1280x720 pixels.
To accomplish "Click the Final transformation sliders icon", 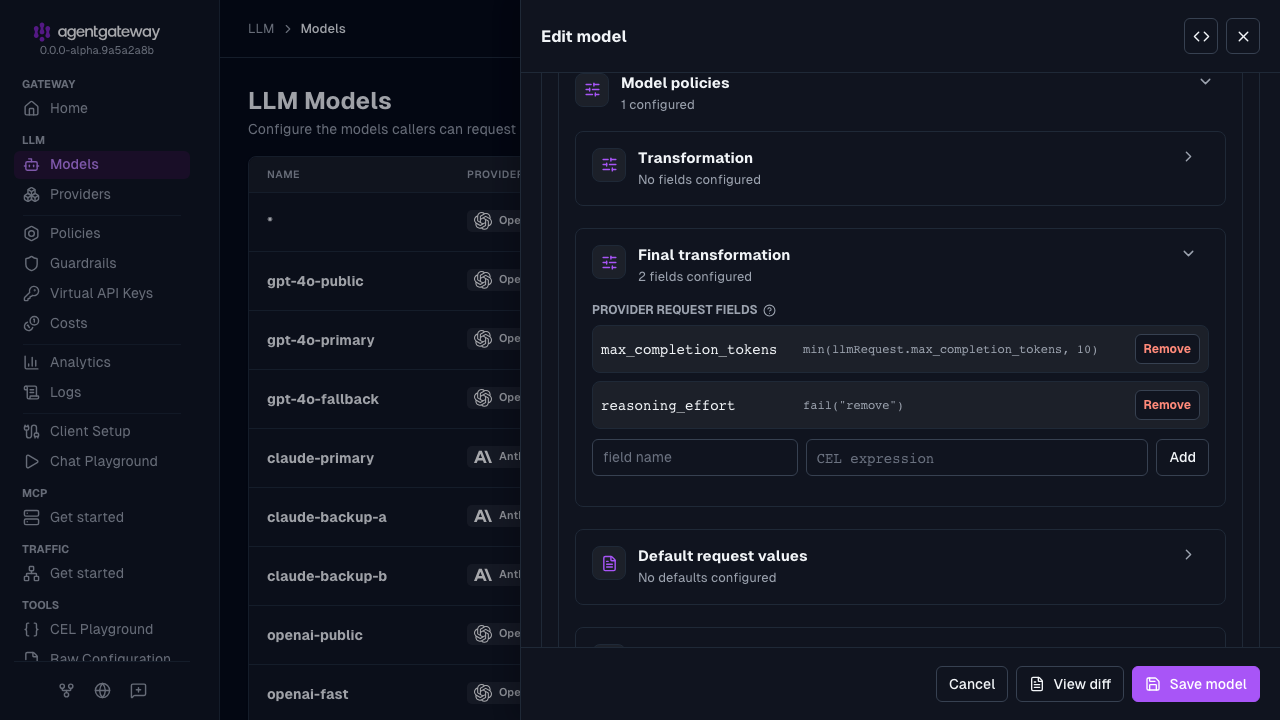I will (609, 262).
